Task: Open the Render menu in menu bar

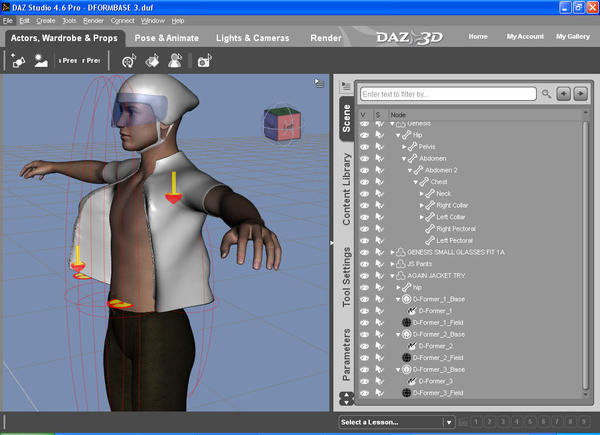Action: [93, 21]
